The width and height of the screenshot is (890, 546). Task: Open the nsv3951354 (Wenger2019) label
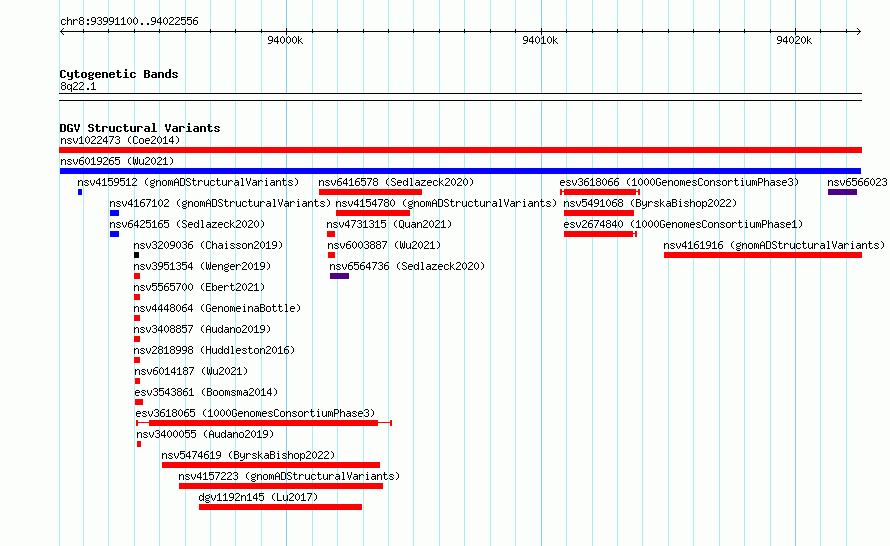202,266
